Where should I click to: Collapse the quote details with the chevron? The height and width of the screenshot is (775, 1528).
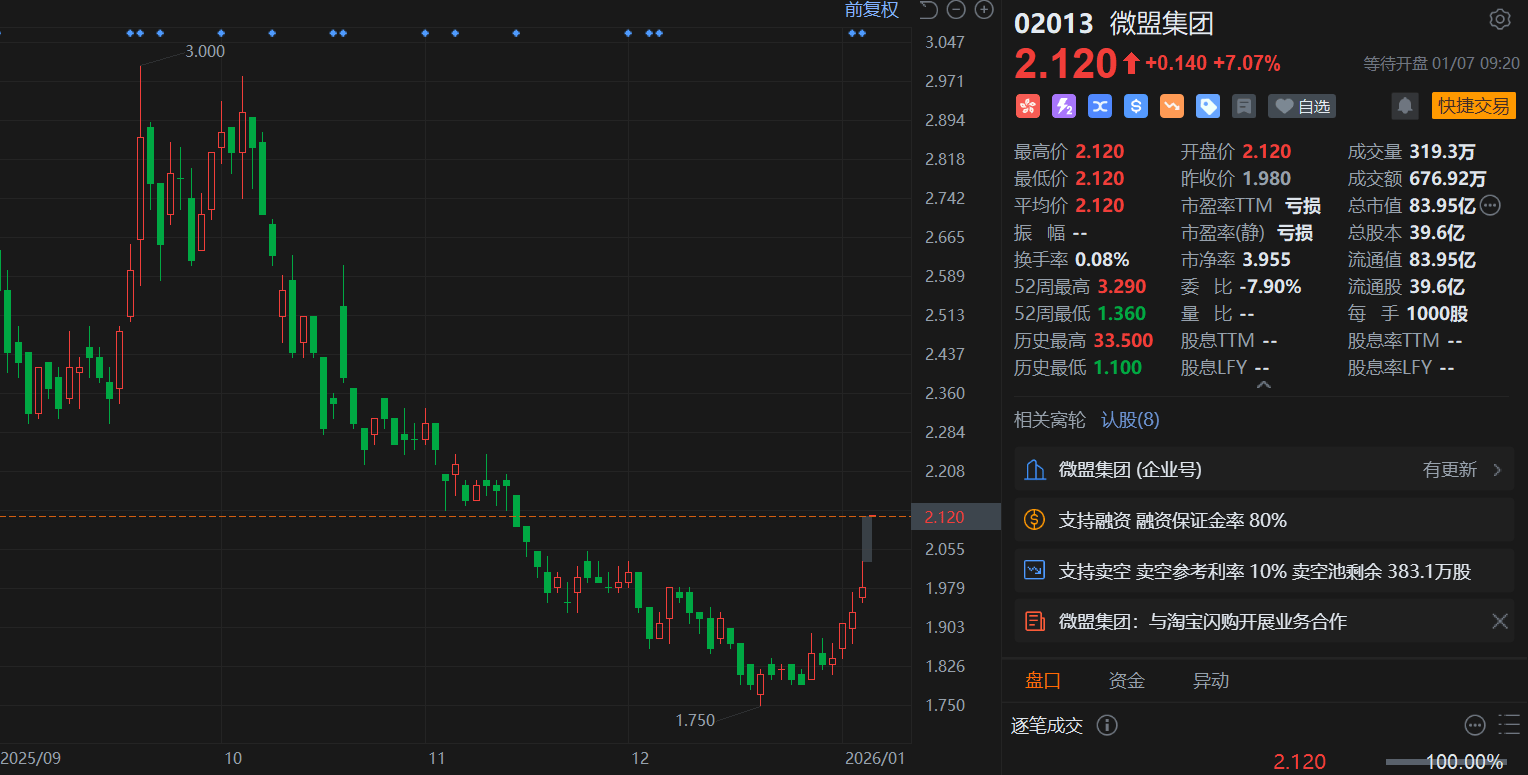pos(1263,385)
